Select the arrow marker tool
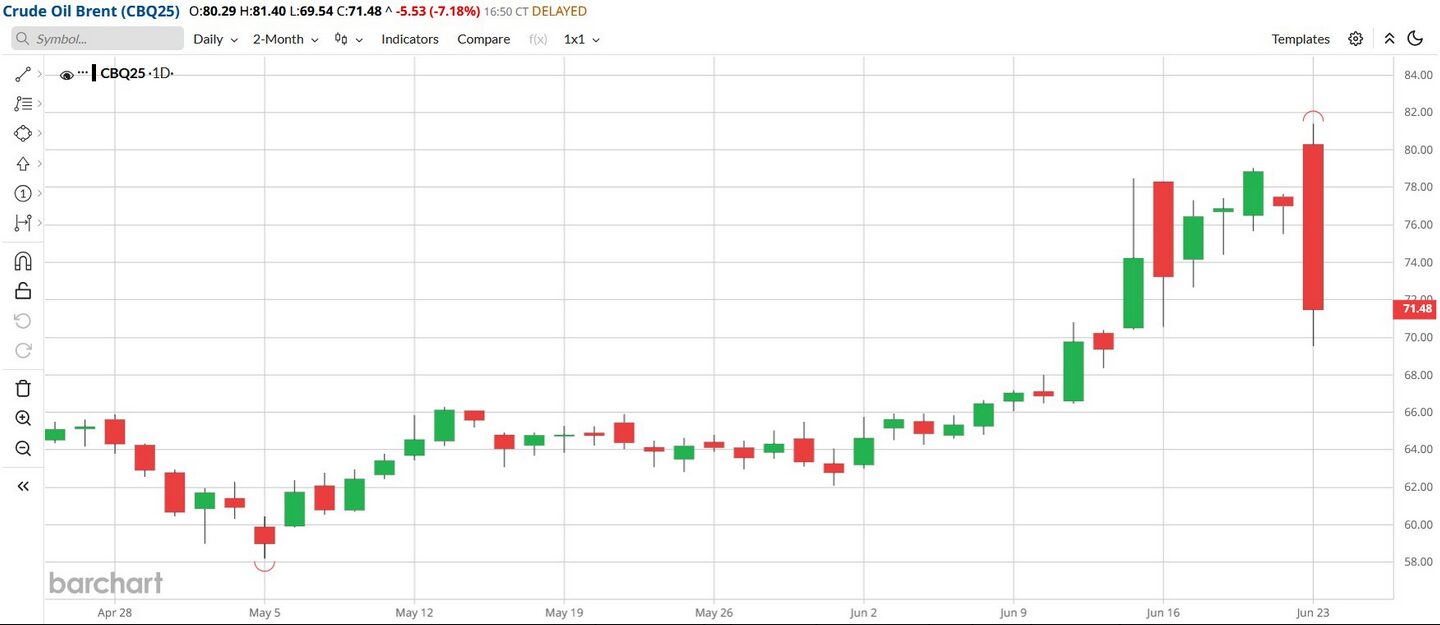The height and width of the screenshot is (625, 1440). (x=23, y=163)
